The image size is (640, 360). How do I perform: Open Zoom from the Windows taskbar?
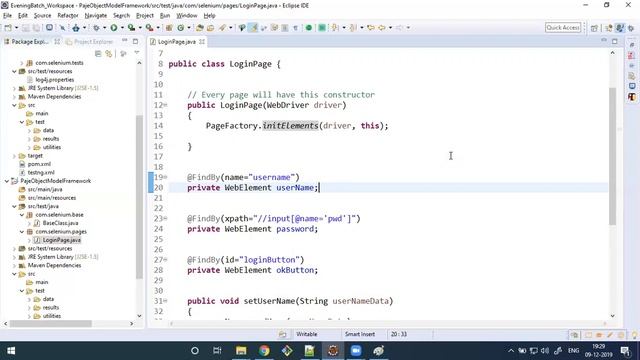(356, 351)
